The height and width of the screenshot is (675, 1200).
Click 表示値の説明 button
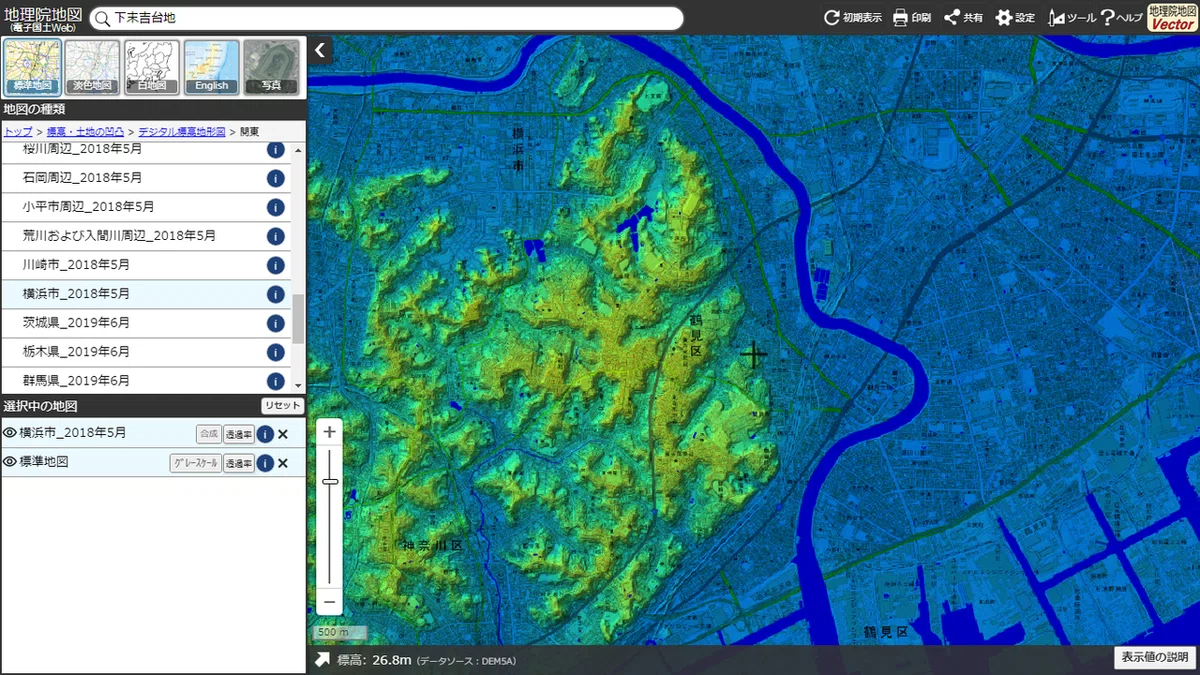pos(1155,657)
